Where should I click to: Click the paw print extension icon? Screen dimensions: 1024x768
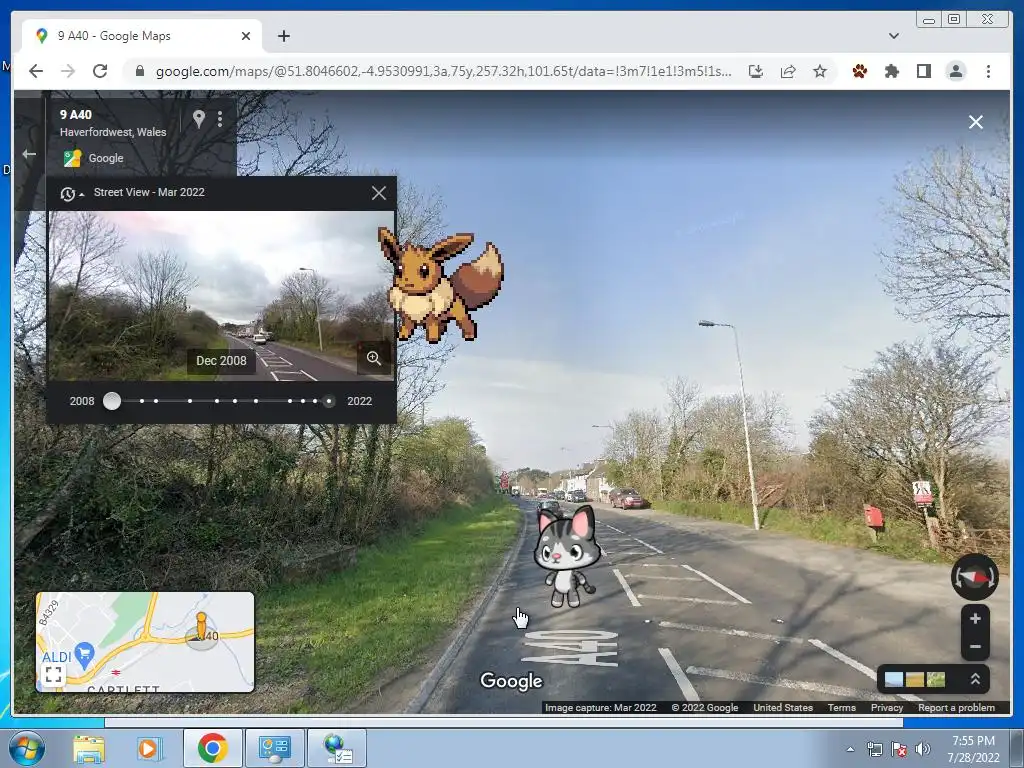pyautogui.click(x=859, y=71)
